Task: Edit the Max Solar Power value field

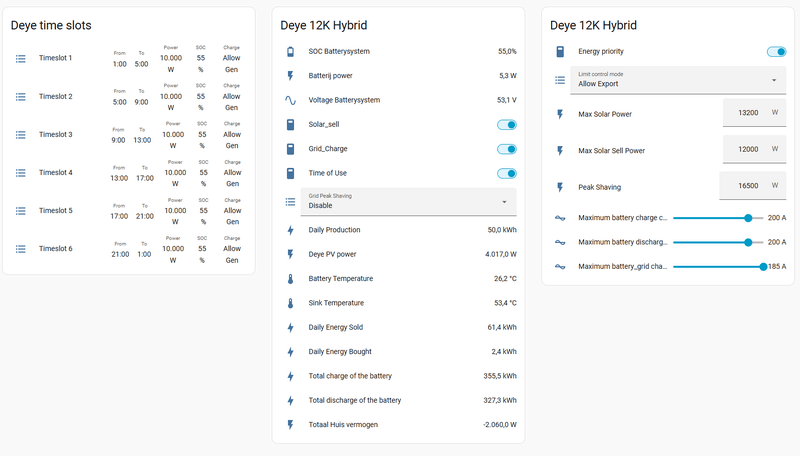Action: 754,113
